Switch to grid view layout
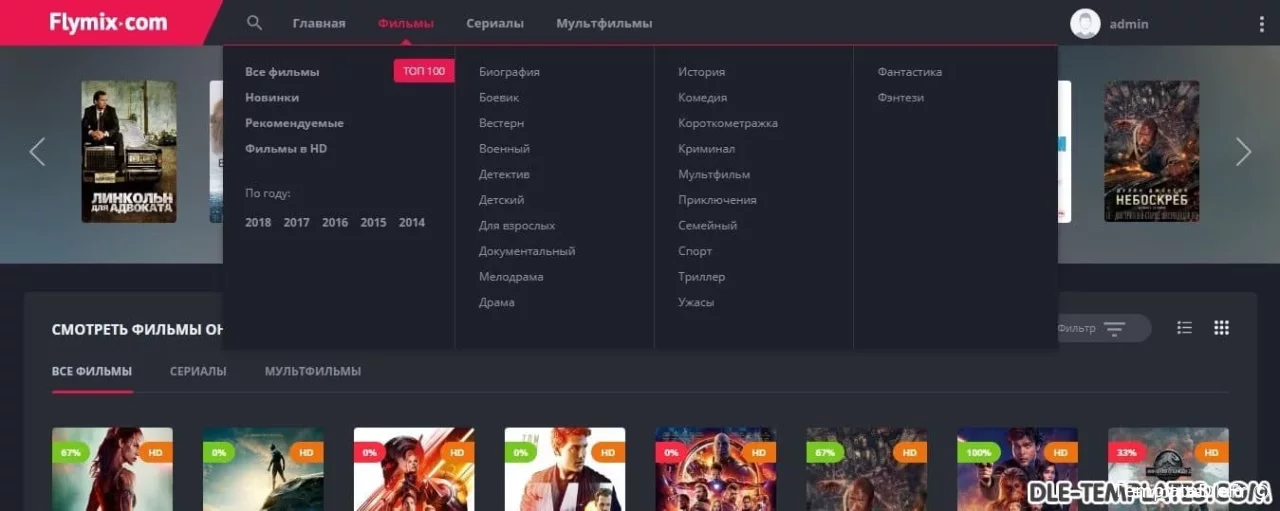This screenshot has width=1280, height=511. tap(1221, 328)
